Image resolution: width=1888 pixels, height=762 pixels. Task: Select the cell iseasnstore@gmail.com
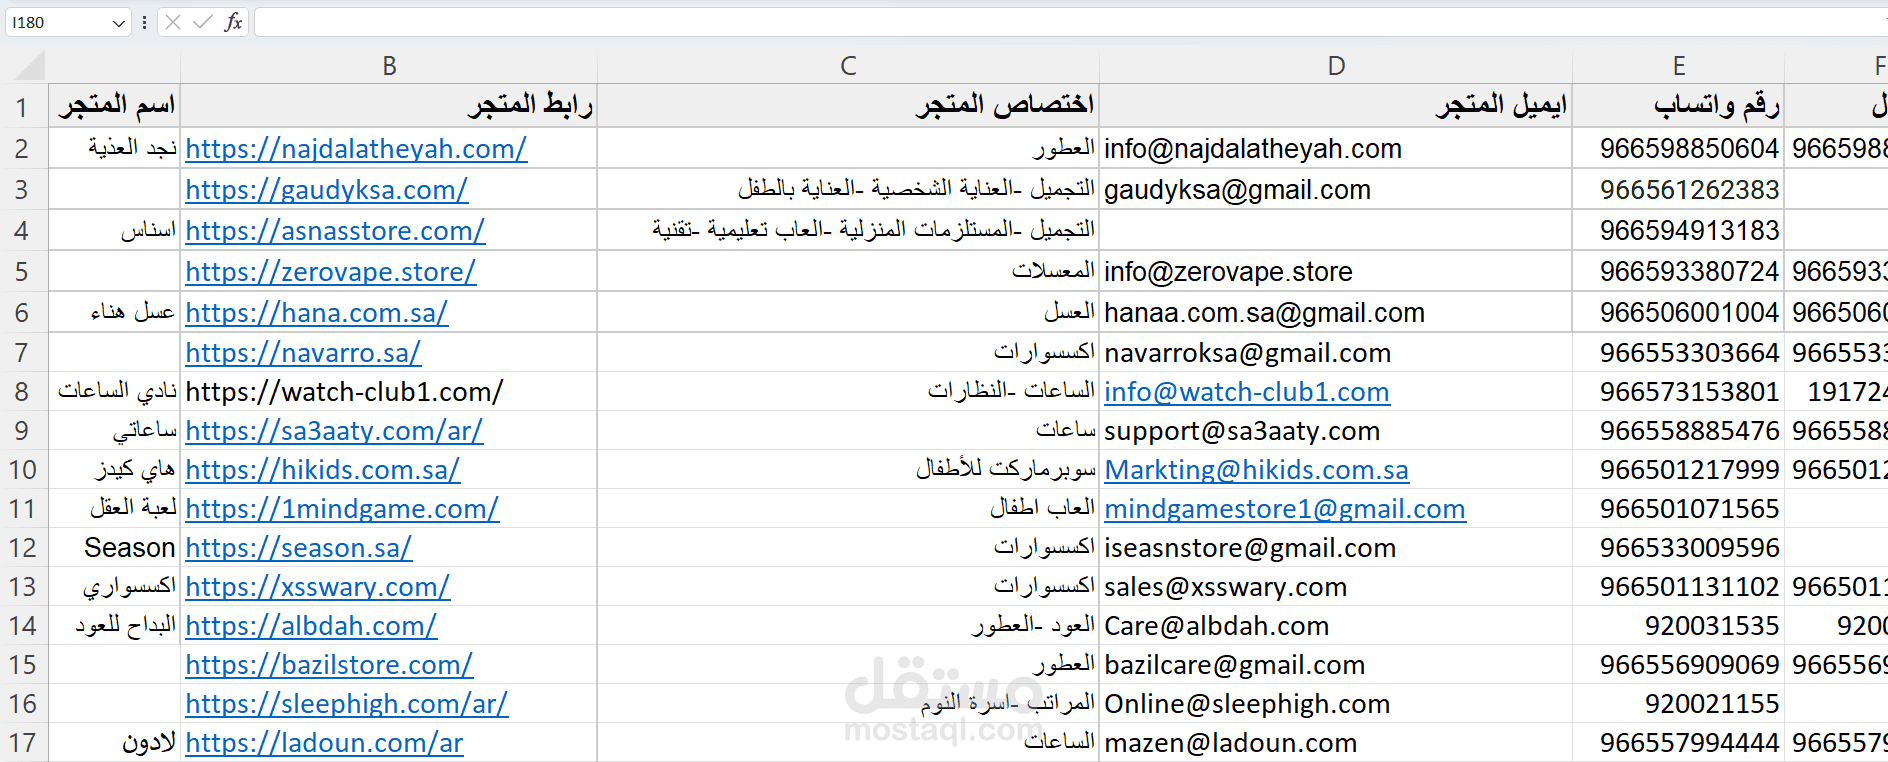[1336, 548]
